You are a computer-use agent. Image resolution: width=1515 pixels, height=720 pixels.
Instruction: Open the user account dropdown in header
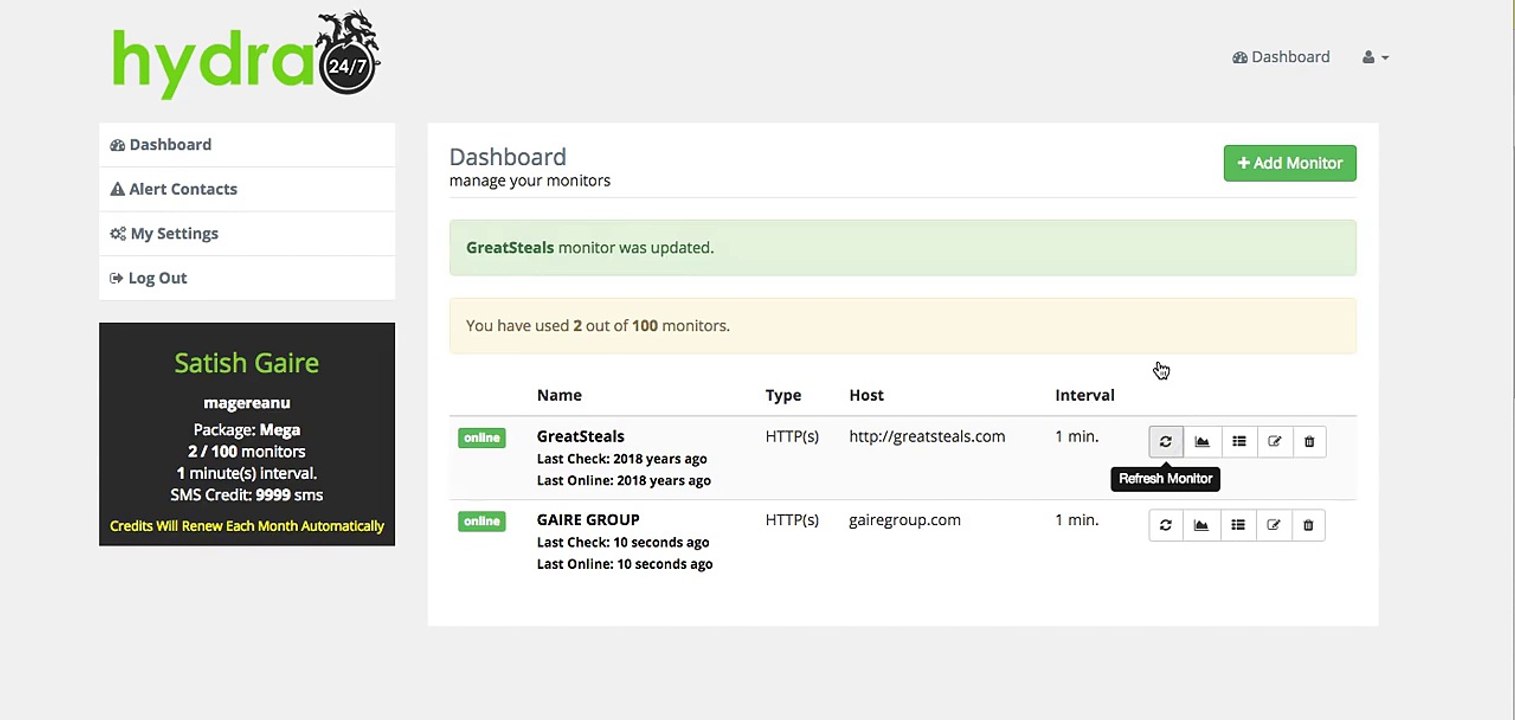point(1376,58)
